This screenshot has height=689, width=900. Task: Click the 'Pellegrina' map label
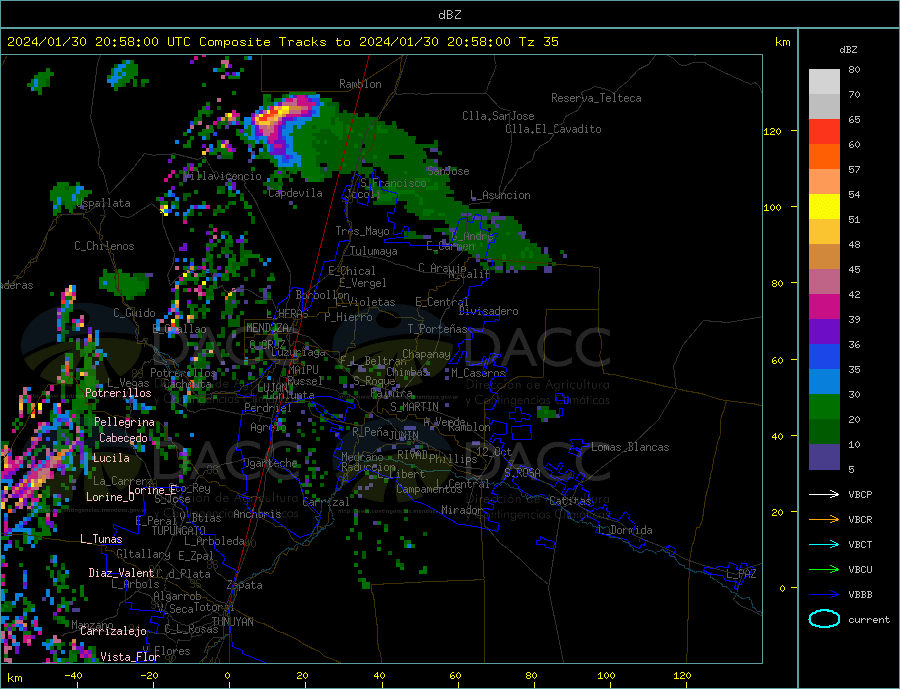pyautogui.click(x=125, y=422)
